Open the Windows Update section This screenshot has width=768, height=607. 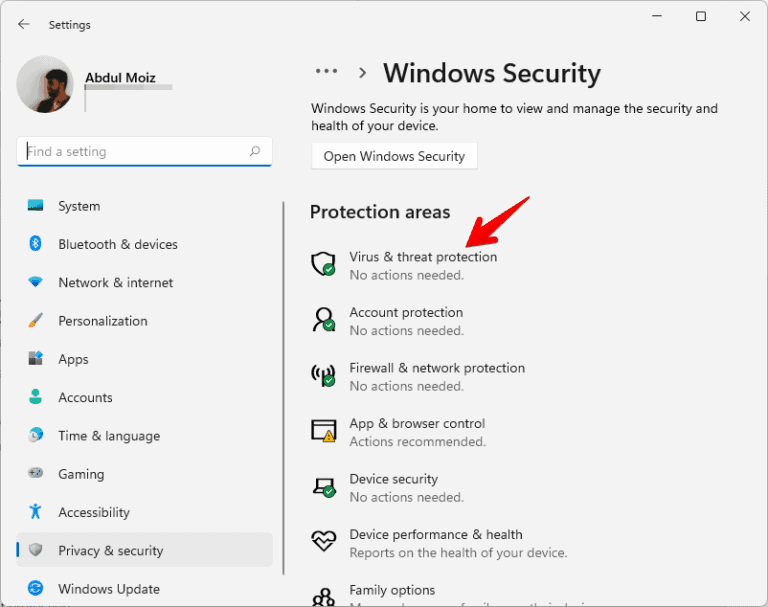point(108,589)
